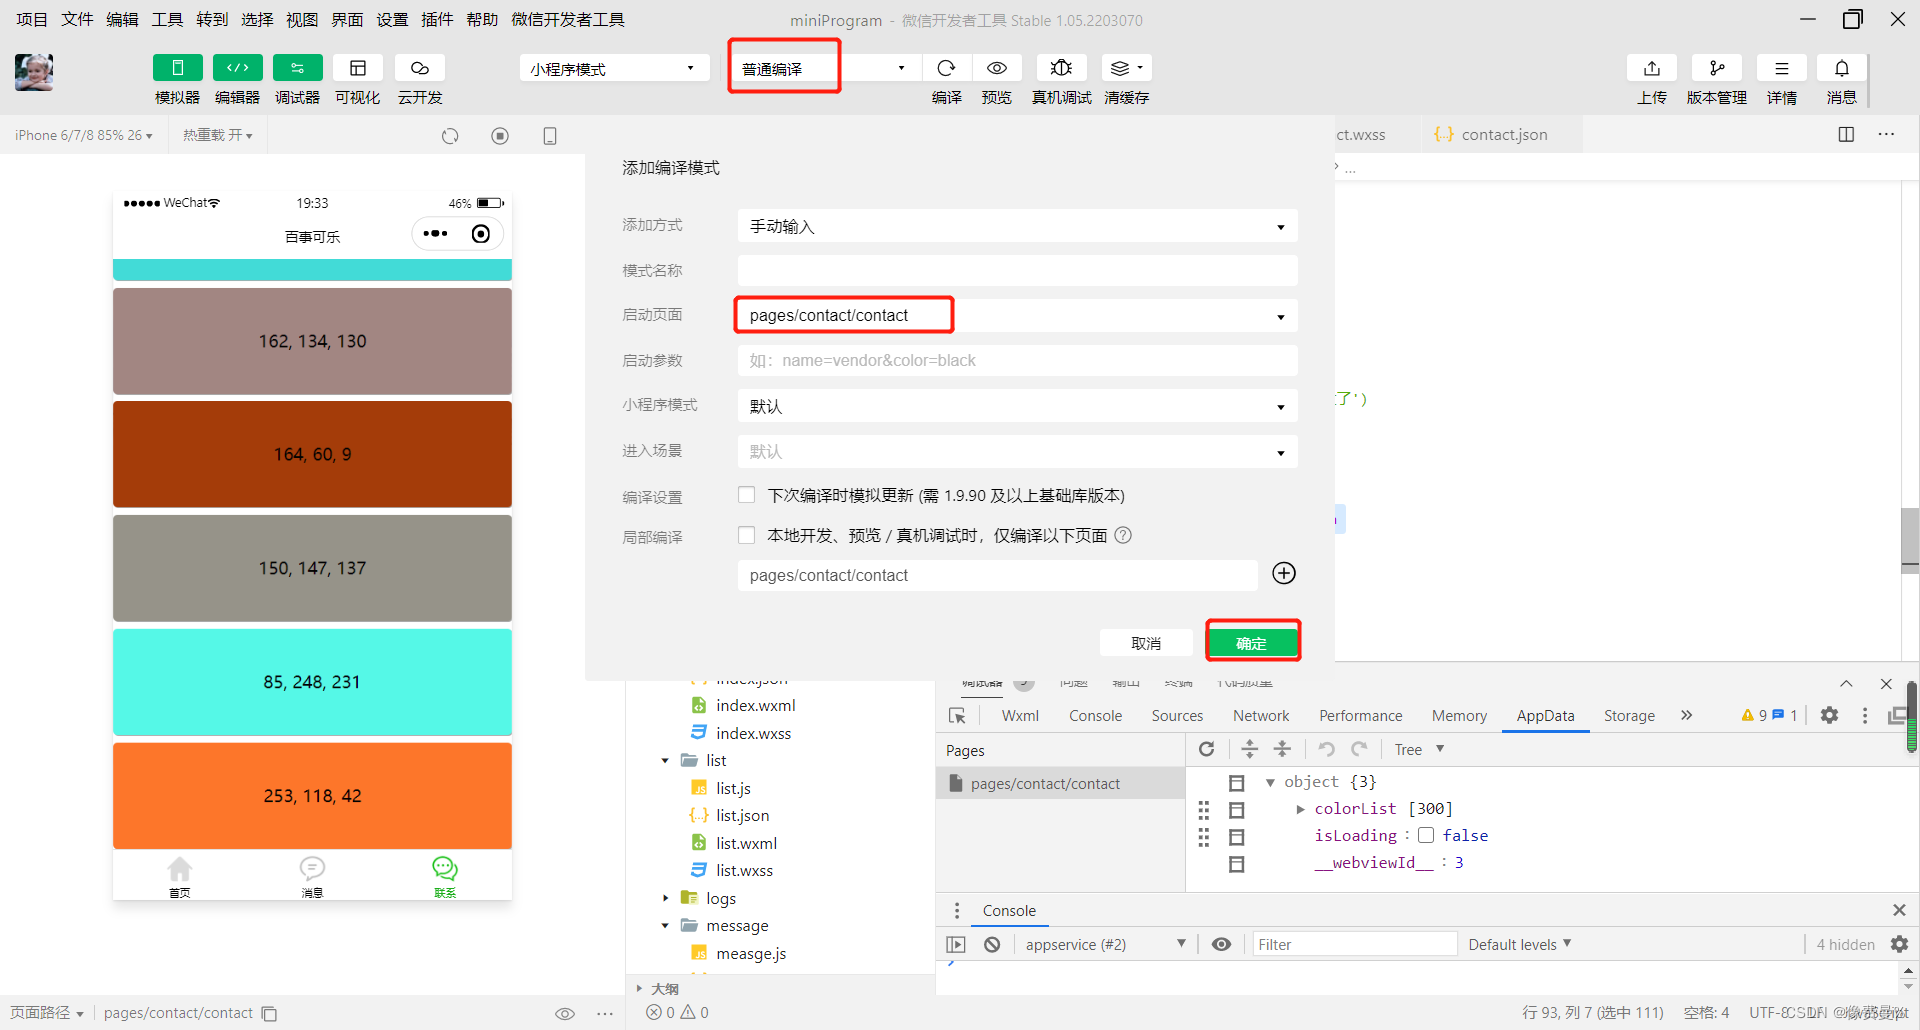This screenshot has height=1030, width=1920.
Task: Open Cloud Development (云开发)
Action: [420, 68]
